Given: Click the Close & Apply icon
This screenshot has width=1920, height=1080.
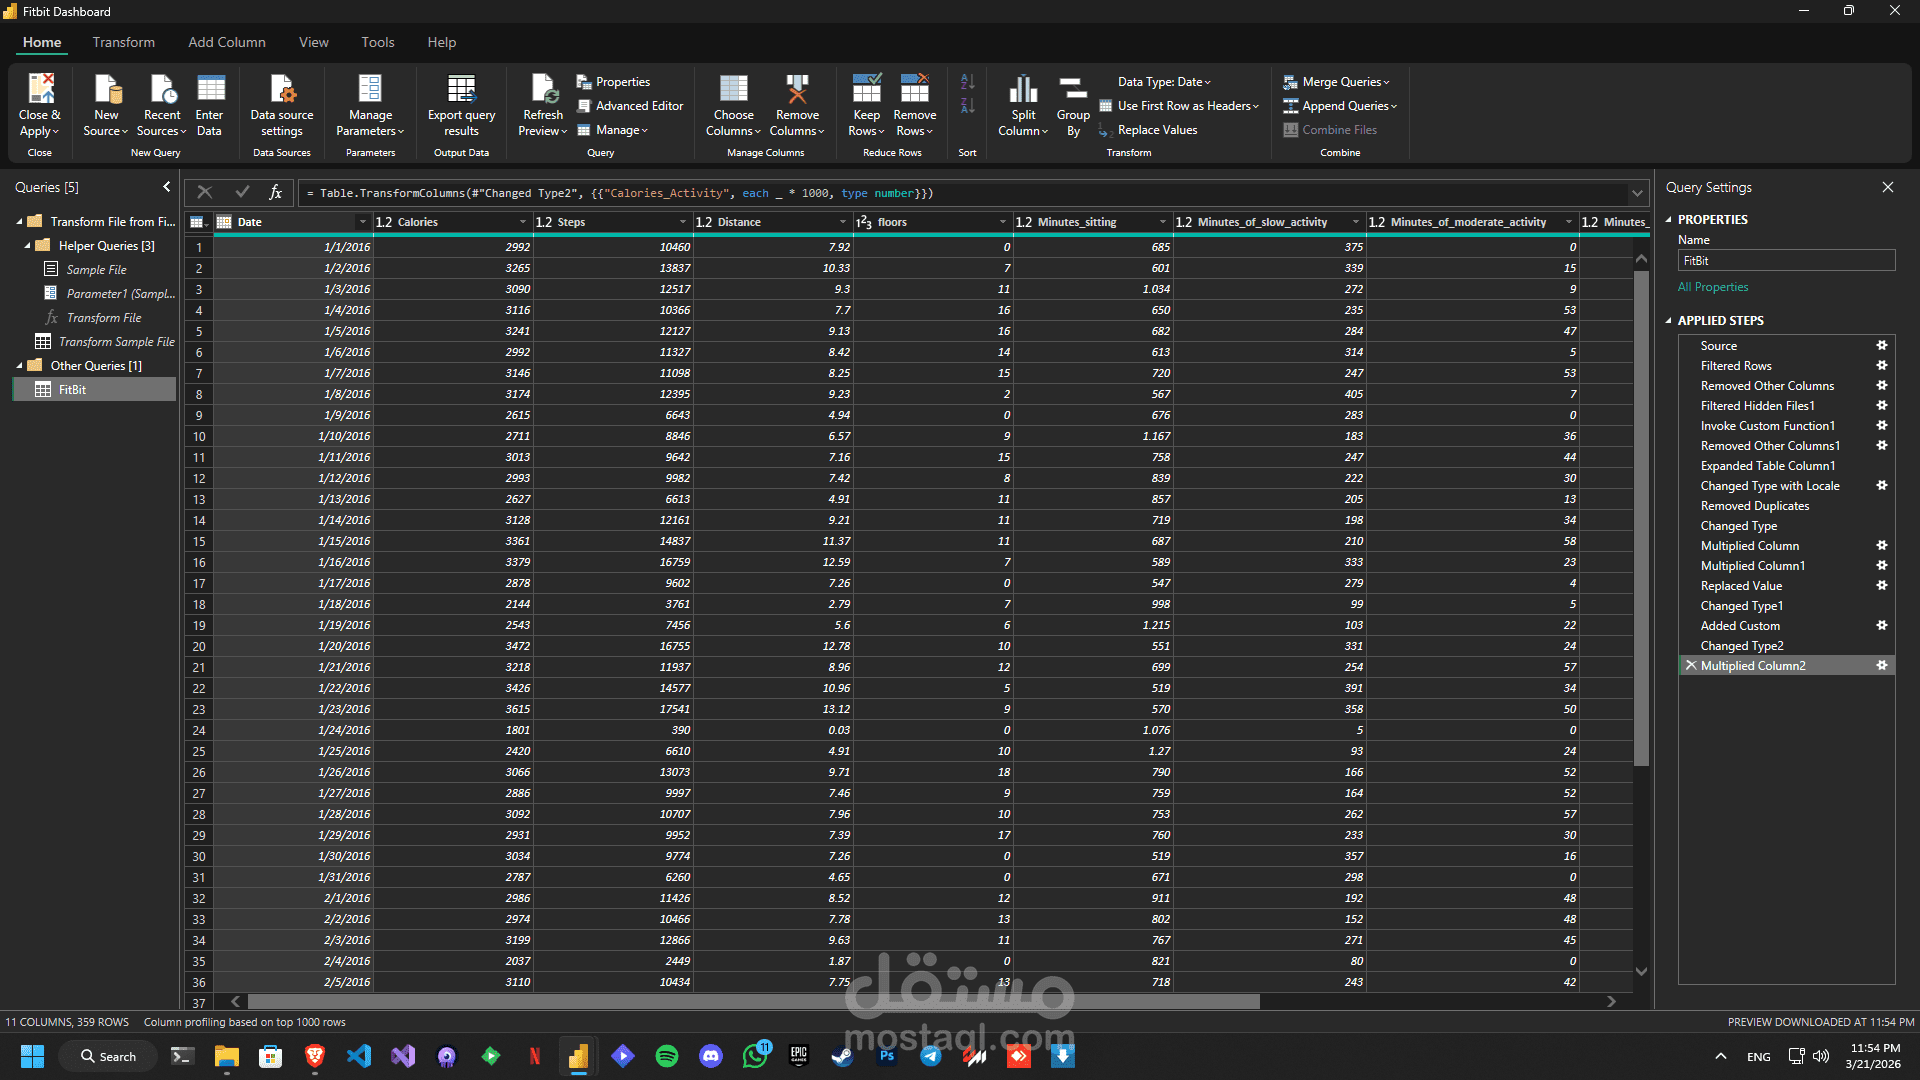Looking at the screenshot, I should point(40,90).
